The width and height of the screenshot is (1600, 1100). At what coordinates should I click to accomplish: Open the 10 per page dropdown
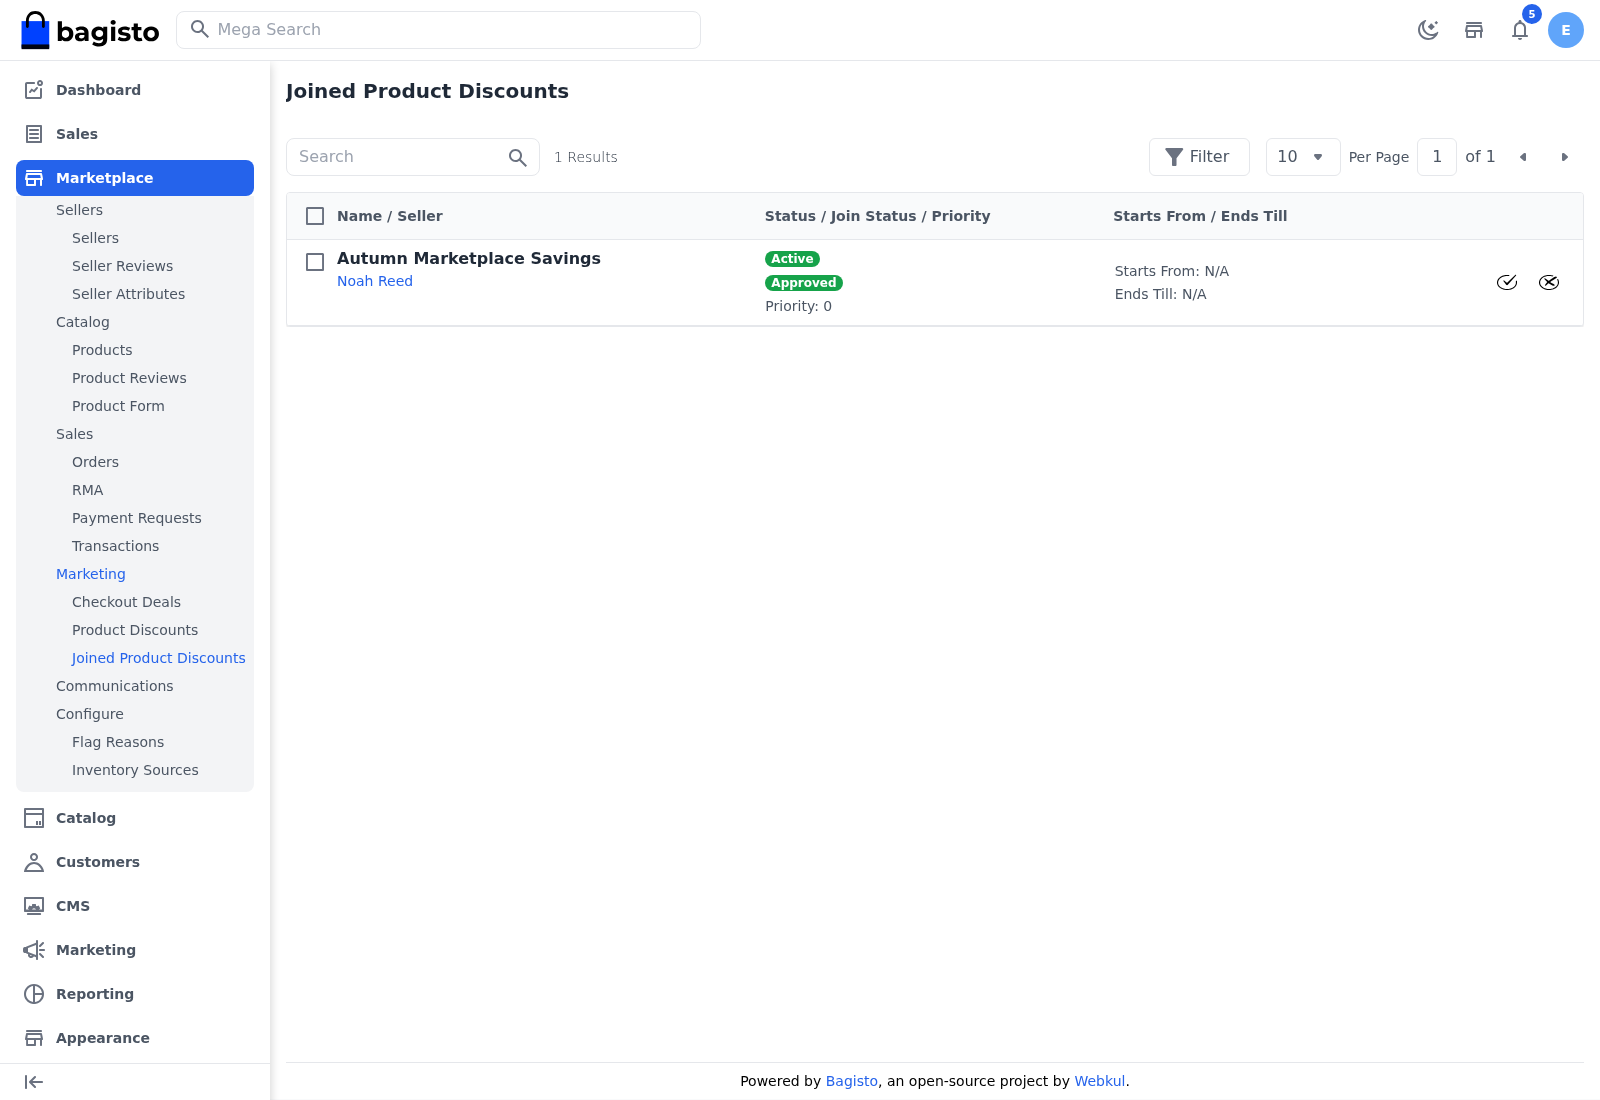pos(1303,157)
